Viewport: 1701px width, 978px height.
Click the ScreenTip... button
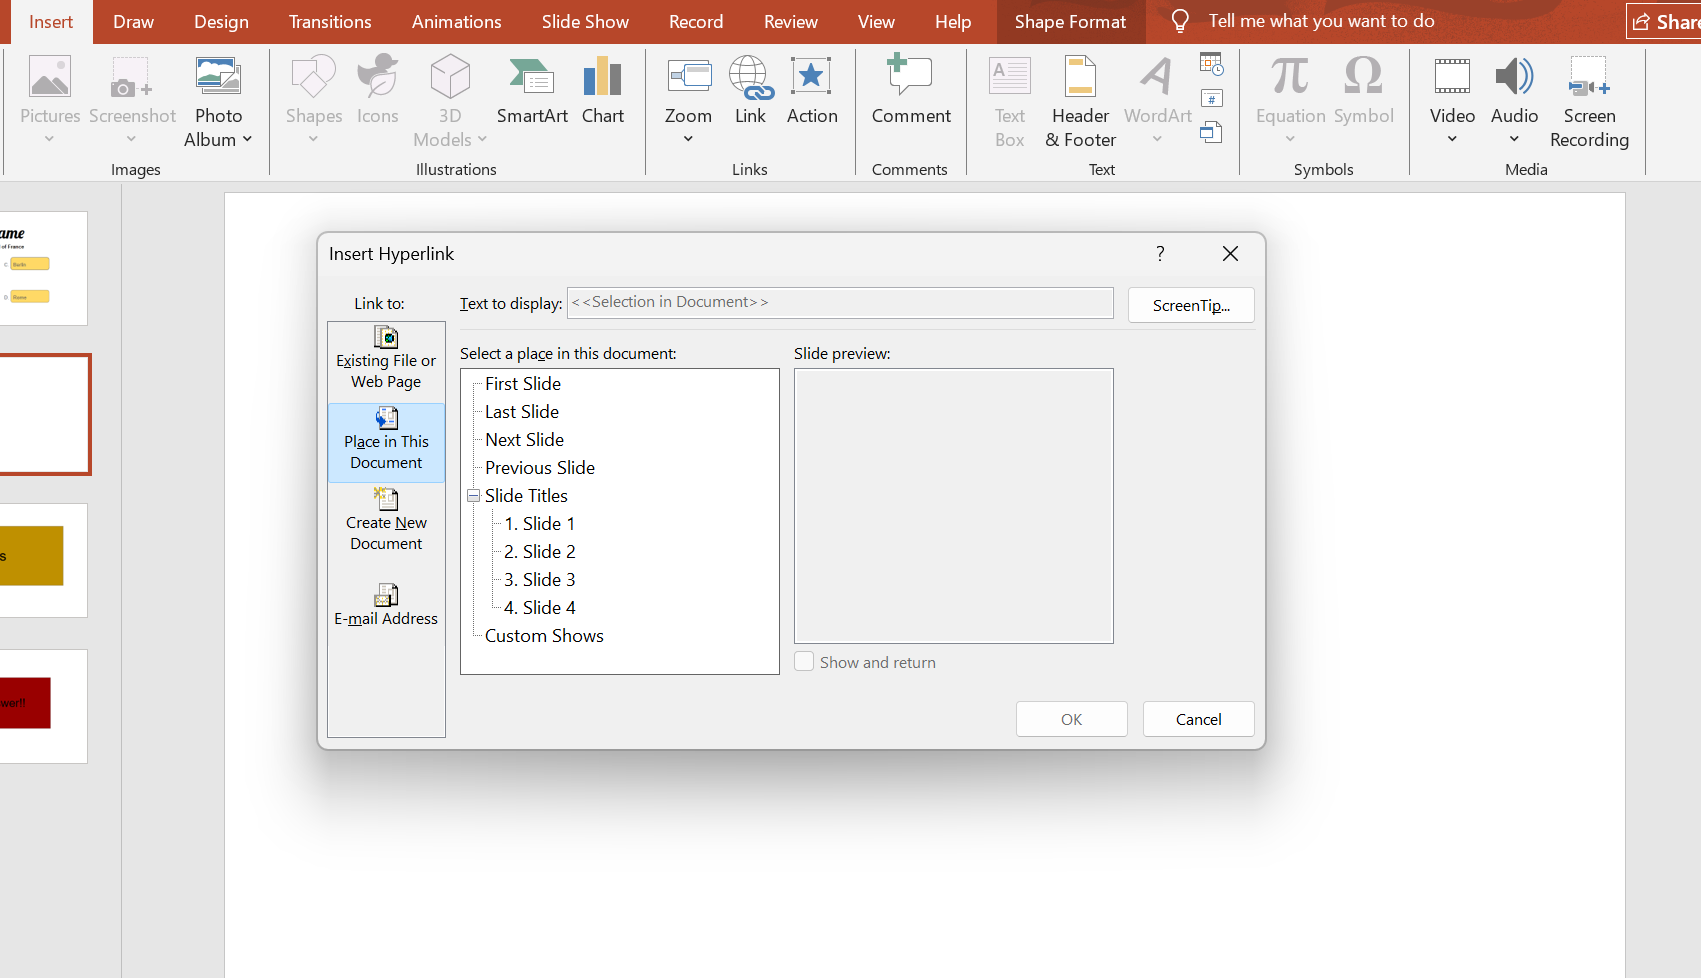(1190, 305)
